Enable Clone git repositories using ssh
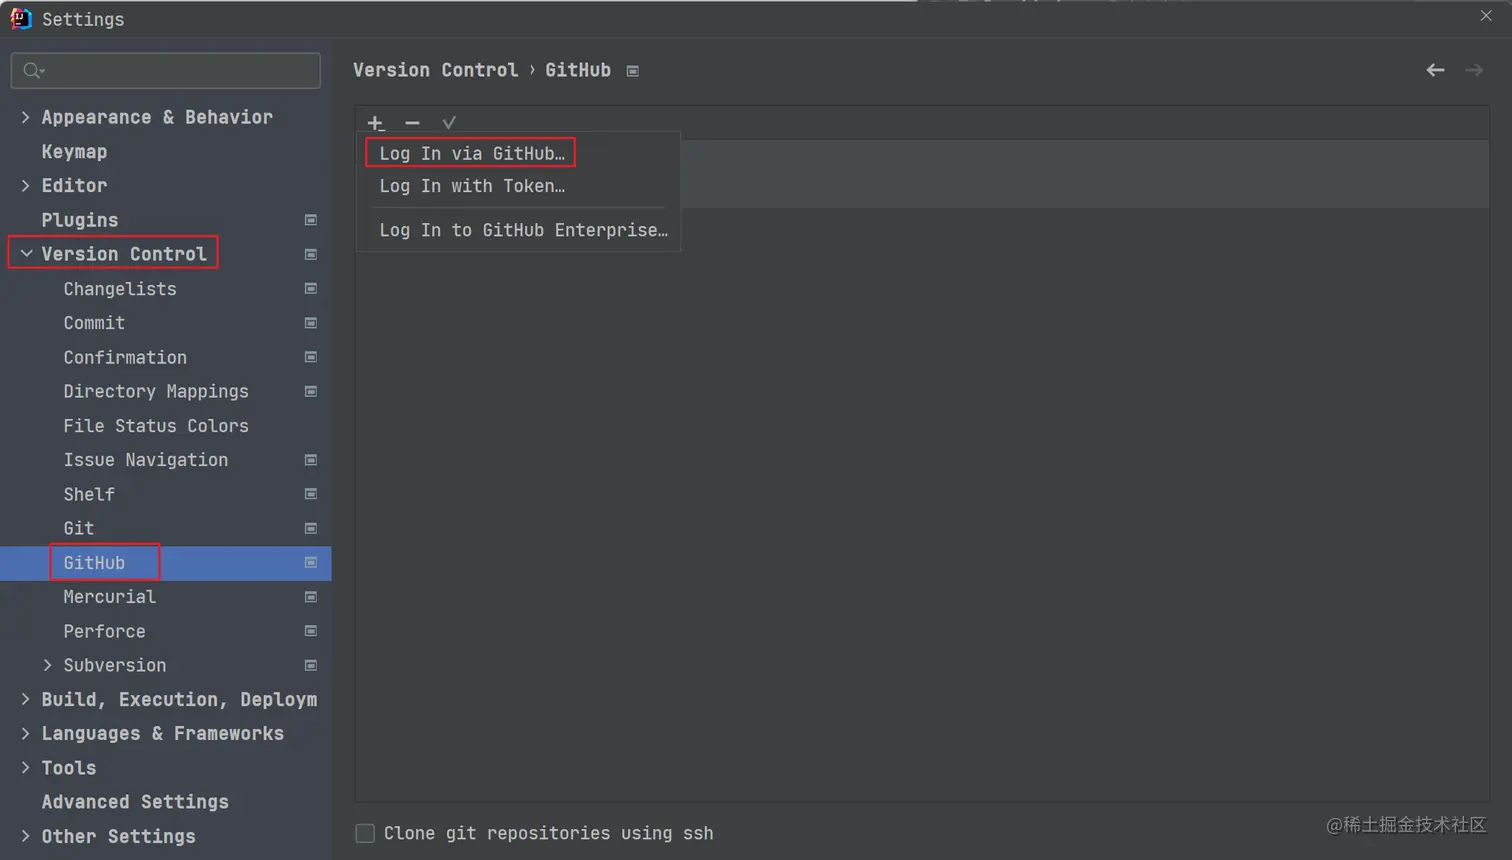1512x860 pixels. (365, 833)
